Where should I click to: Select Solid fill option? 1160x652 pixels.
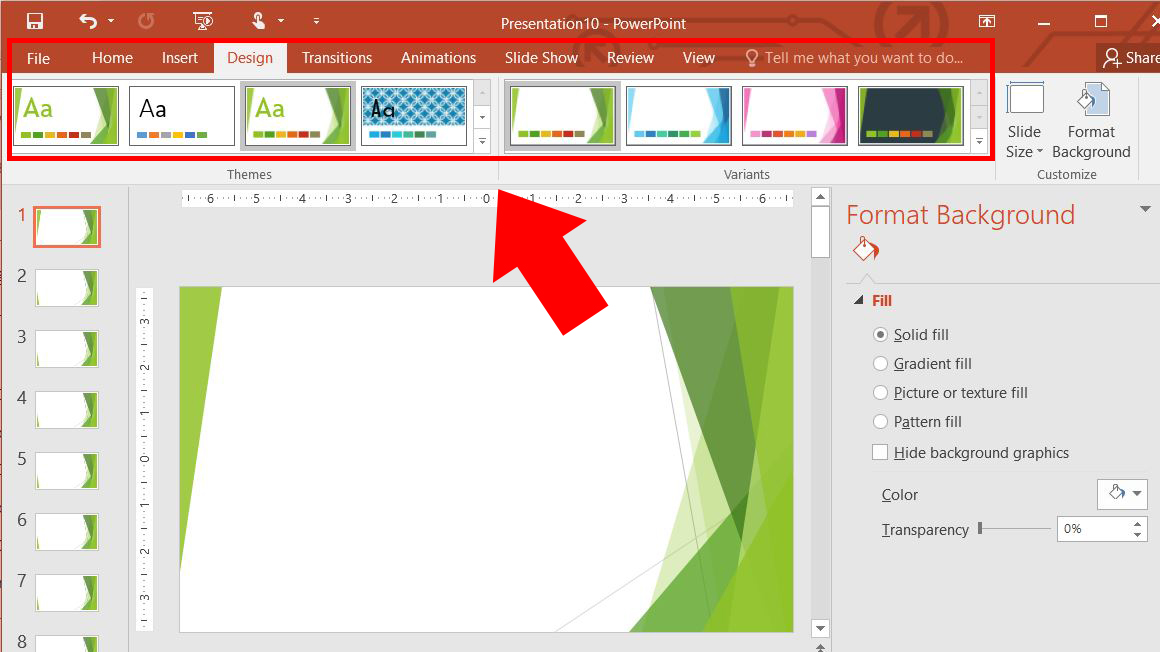880,335
